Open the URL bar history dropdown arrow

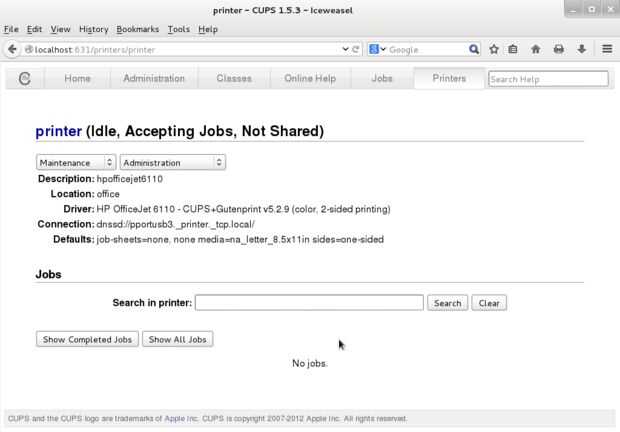pyautogui.click(x=345, y=49)
